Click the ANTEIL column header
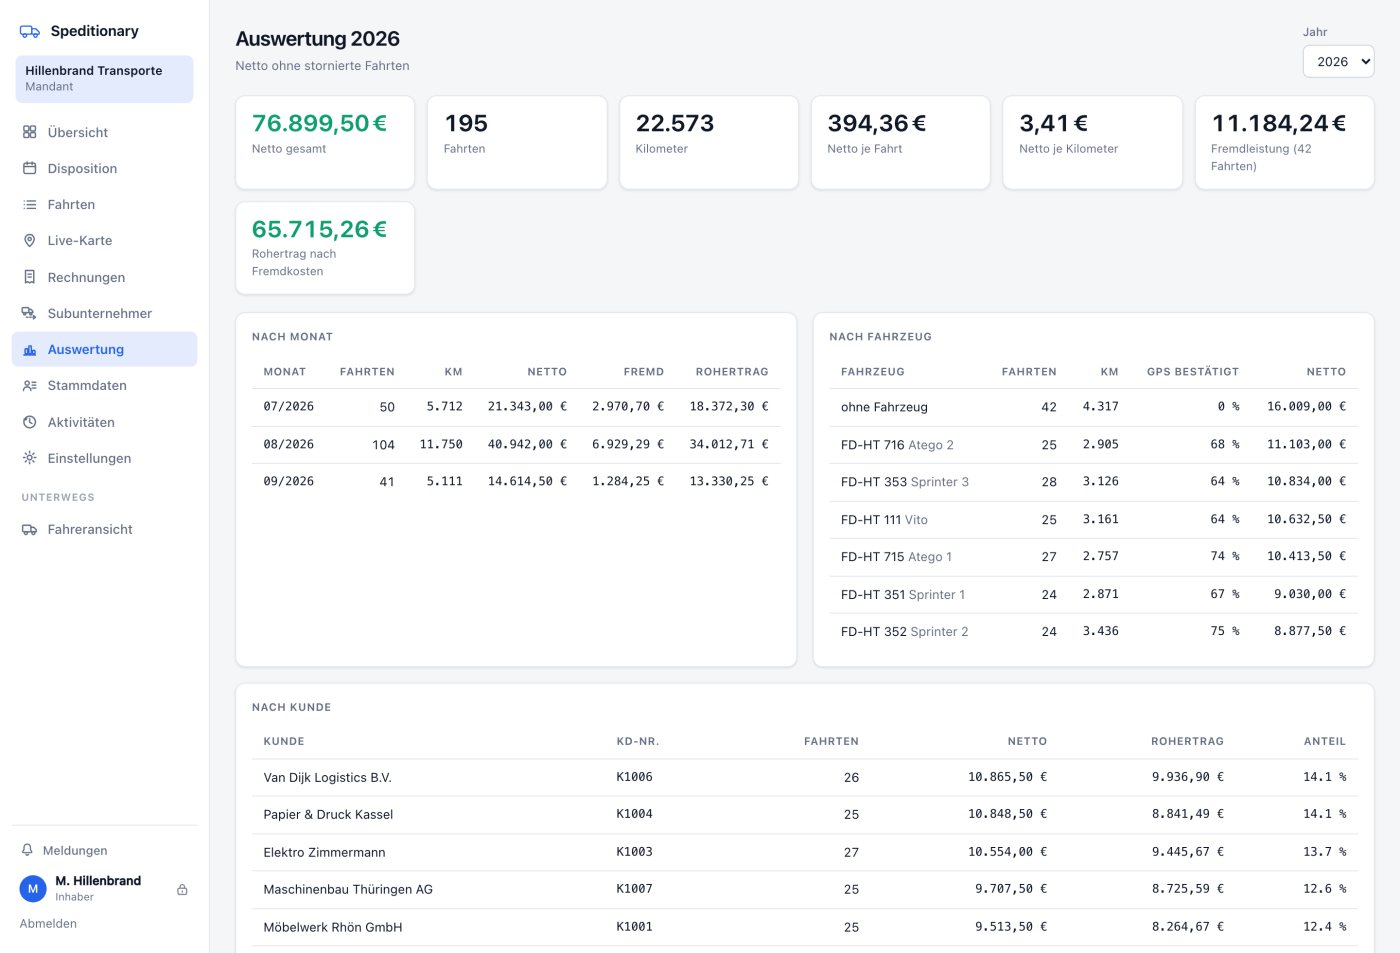Viewport: 1400px width, 953px height. [1325, 741]
